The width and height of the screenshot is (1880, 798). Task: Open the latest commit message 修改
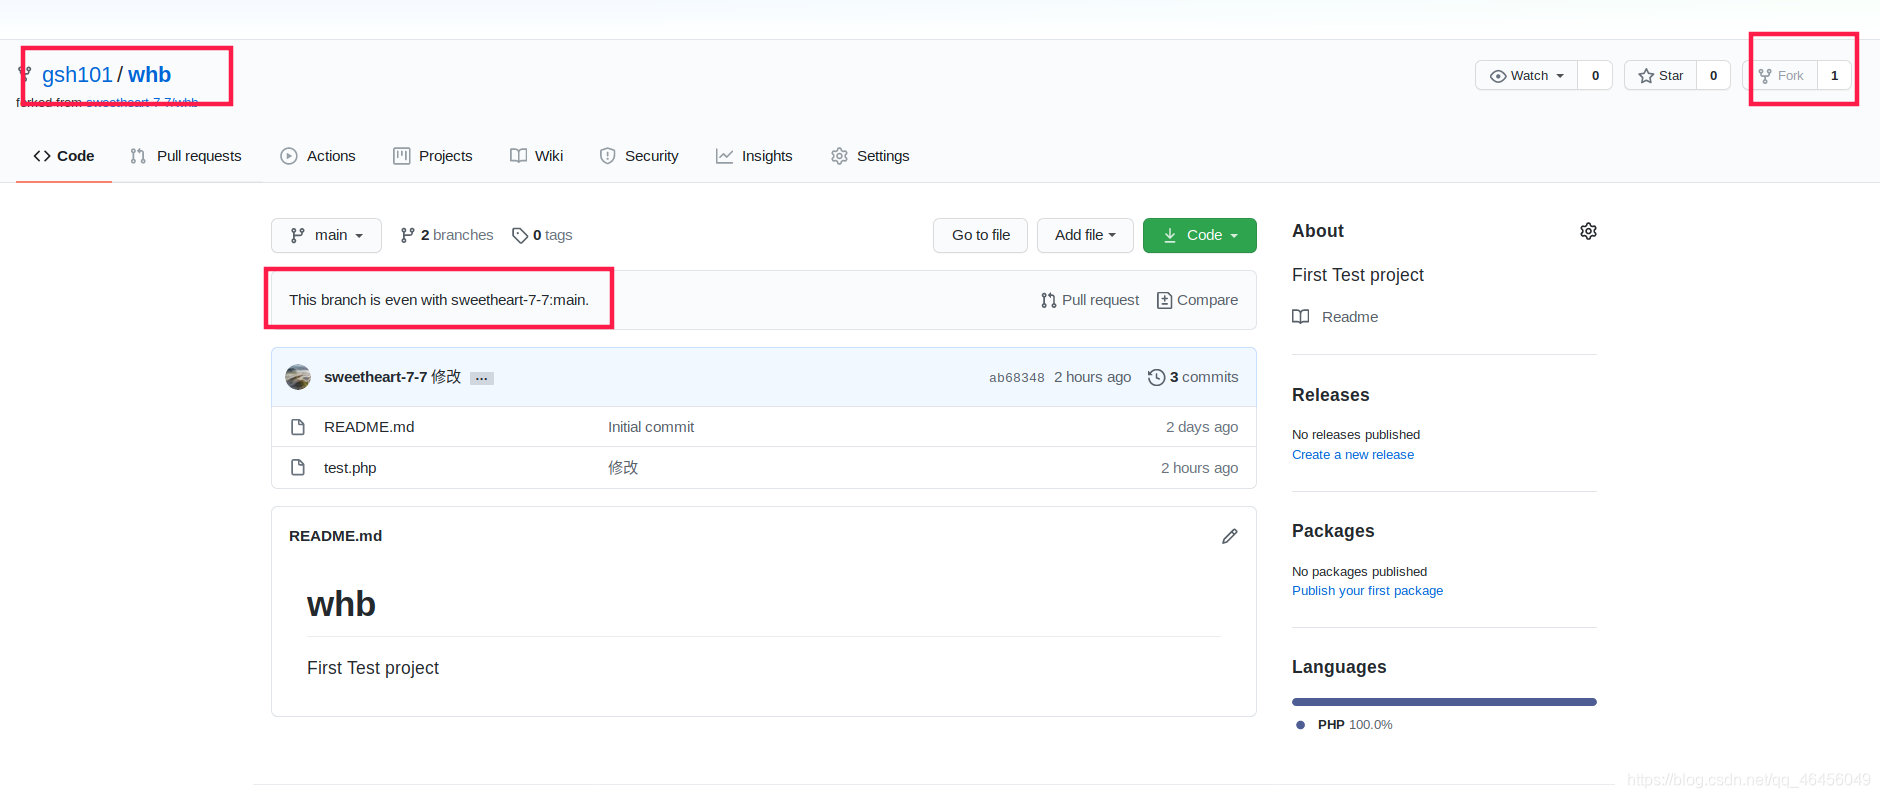446,377
